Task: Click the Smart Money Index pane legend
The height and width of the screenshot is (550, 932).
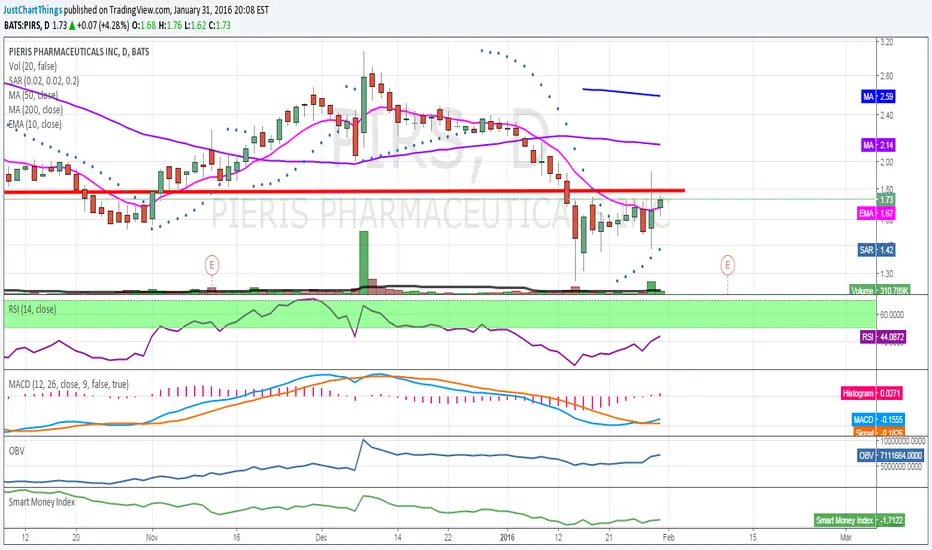Action: coord(42,502)
